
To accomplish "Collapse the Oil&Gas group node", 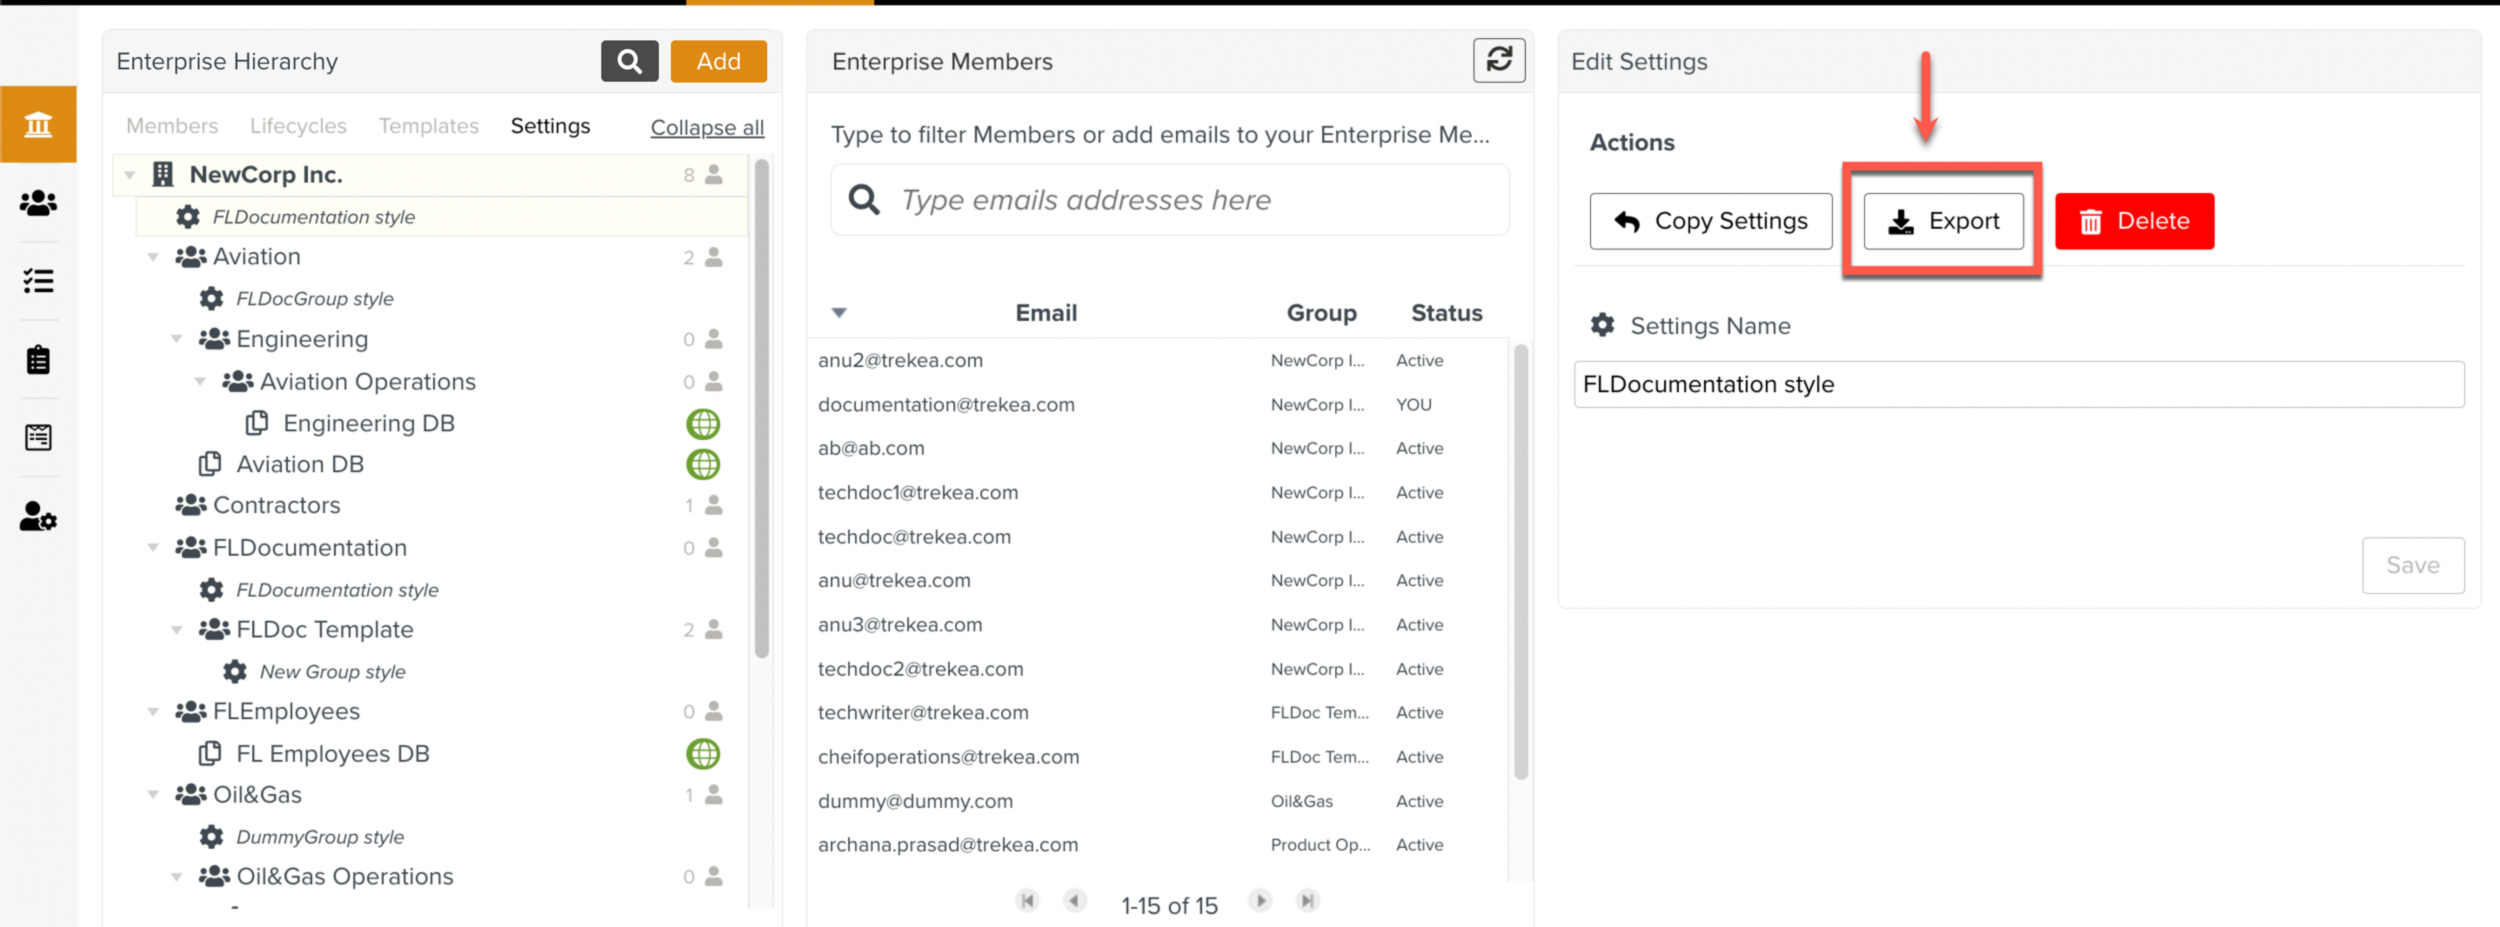I will click(x=153, y=795).
